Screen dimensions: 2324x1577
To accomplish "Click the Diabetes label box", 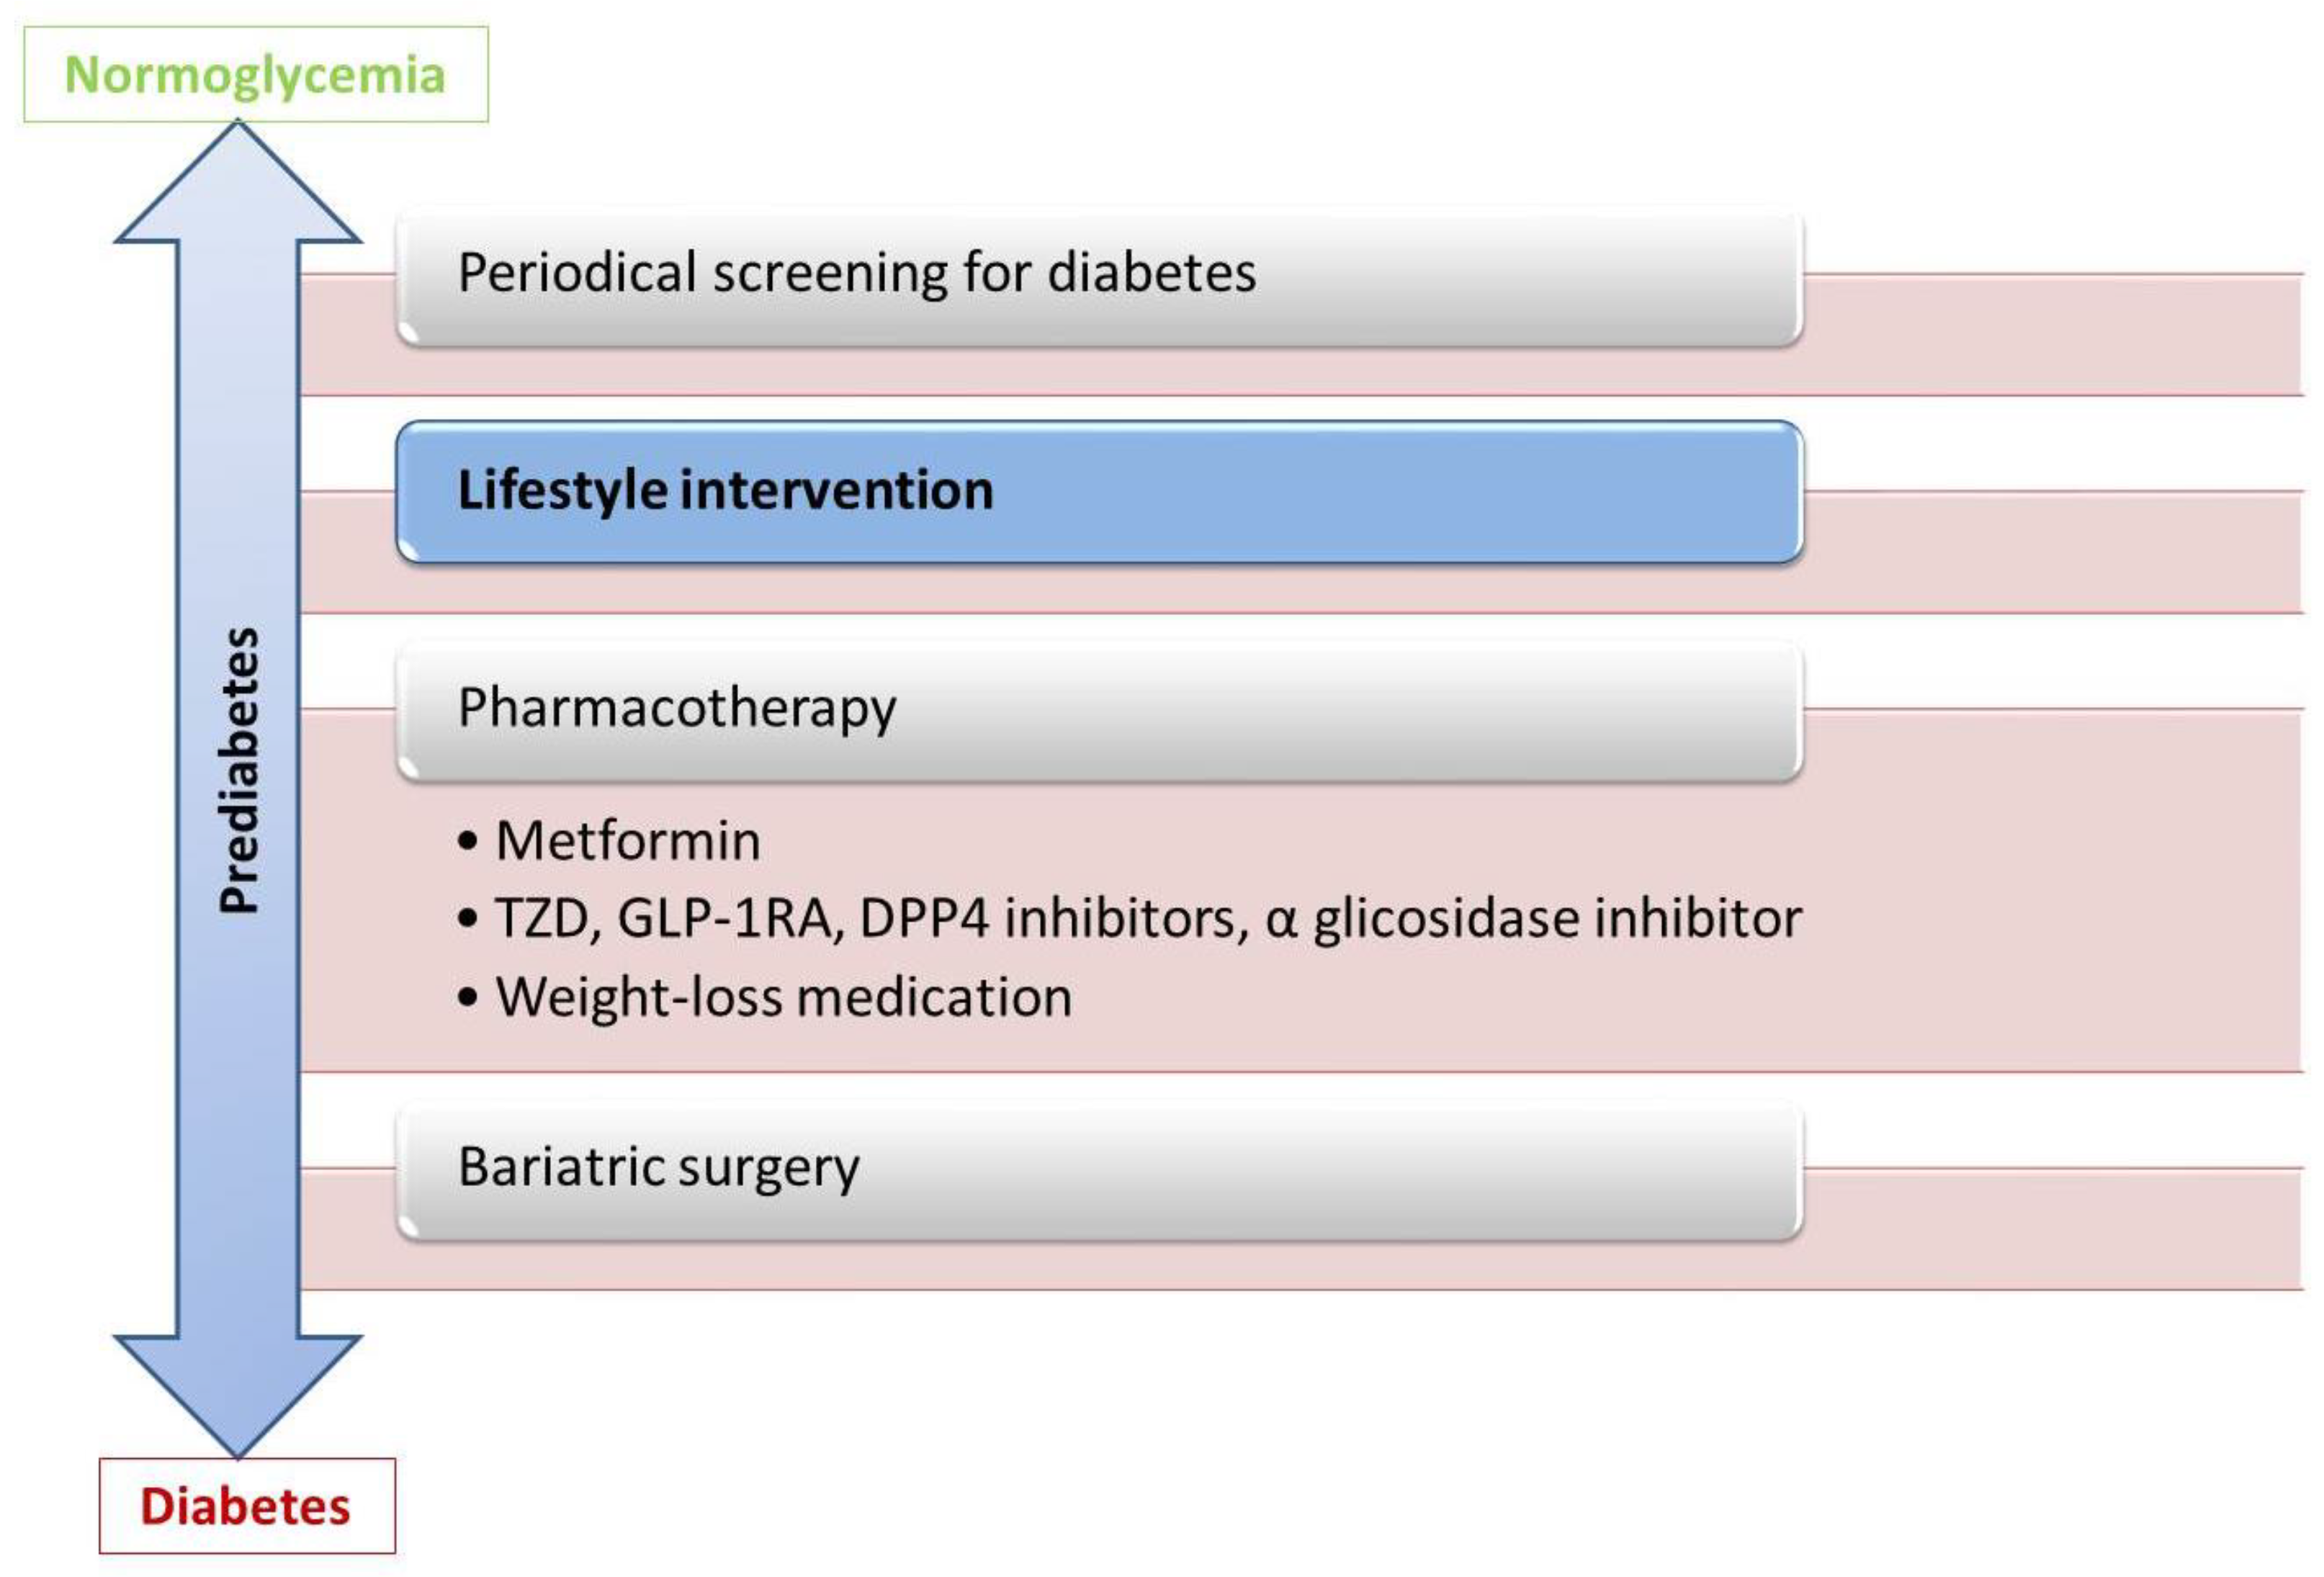I will pyautogui.click(x=246, y=1505).
